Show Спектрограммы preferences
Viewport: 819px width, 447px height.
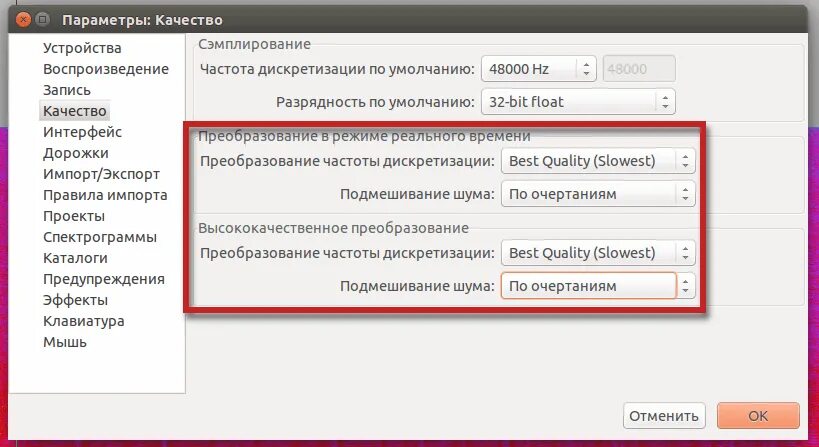[100, 237]
